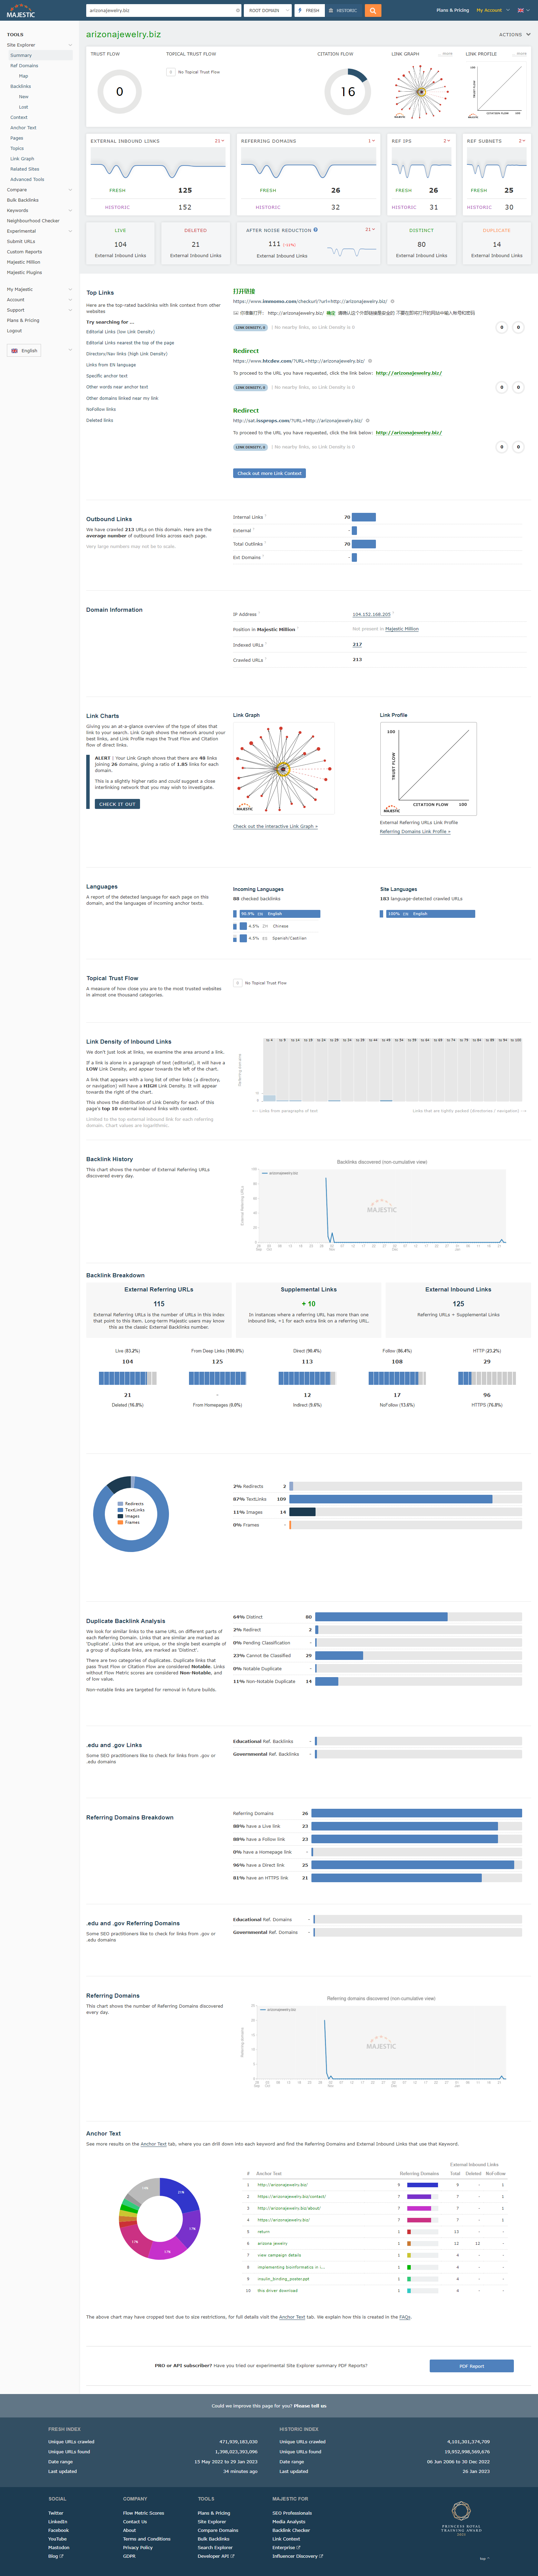
Task: Click the CHECK IT OUT button
Action: pos(117,804)
